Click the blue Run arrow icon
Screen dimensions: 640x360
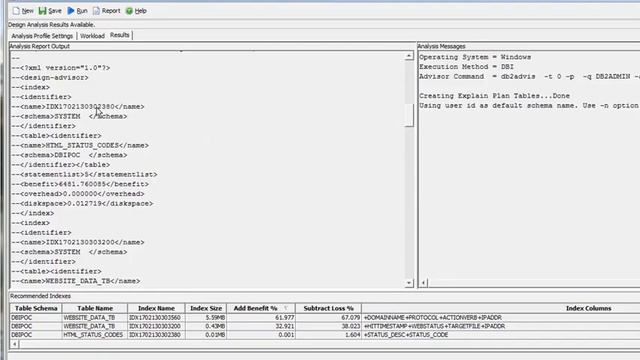[x=71, y=11]
